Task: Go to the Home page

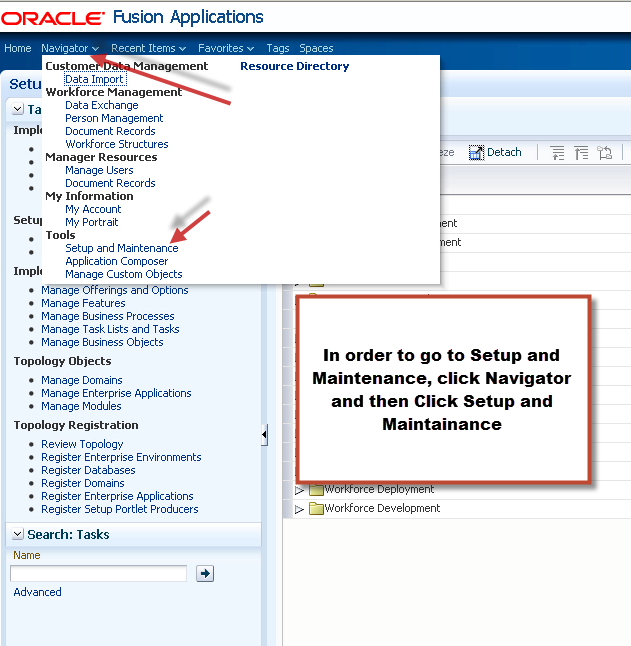Action: 18,48
